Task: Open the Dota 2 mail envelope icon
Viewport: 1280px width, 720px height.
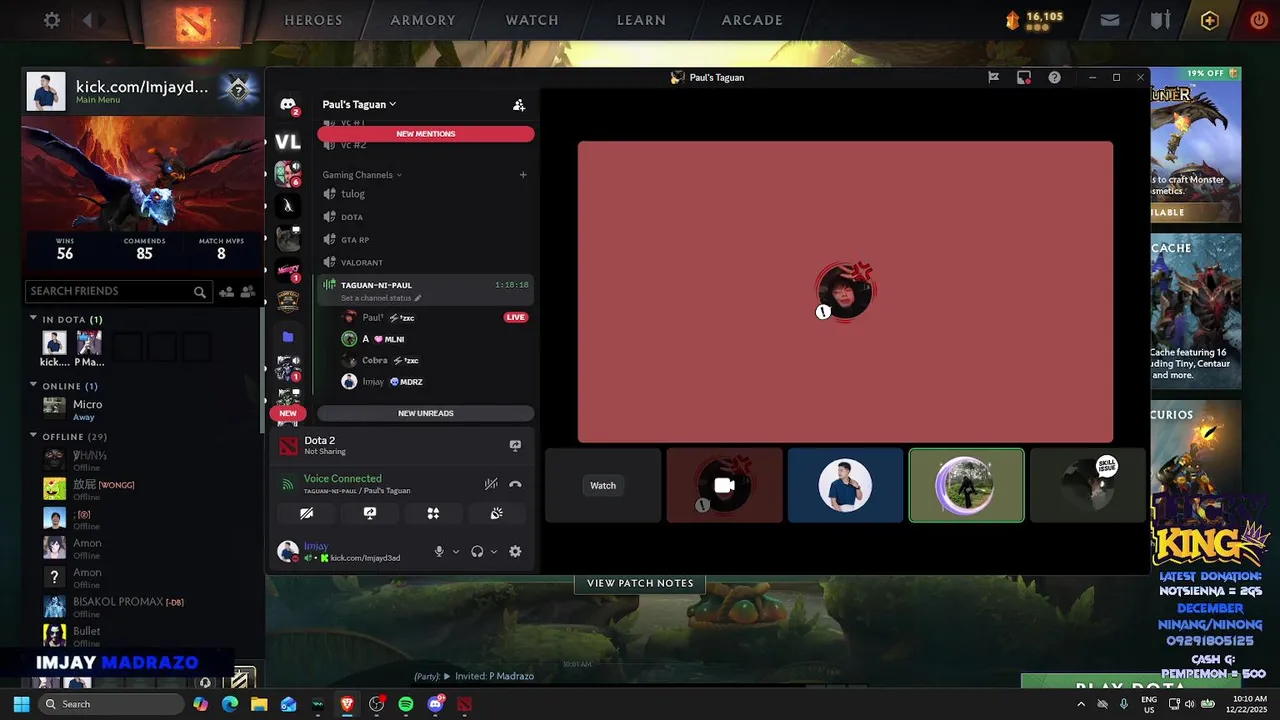Action: pos(1110,20)
